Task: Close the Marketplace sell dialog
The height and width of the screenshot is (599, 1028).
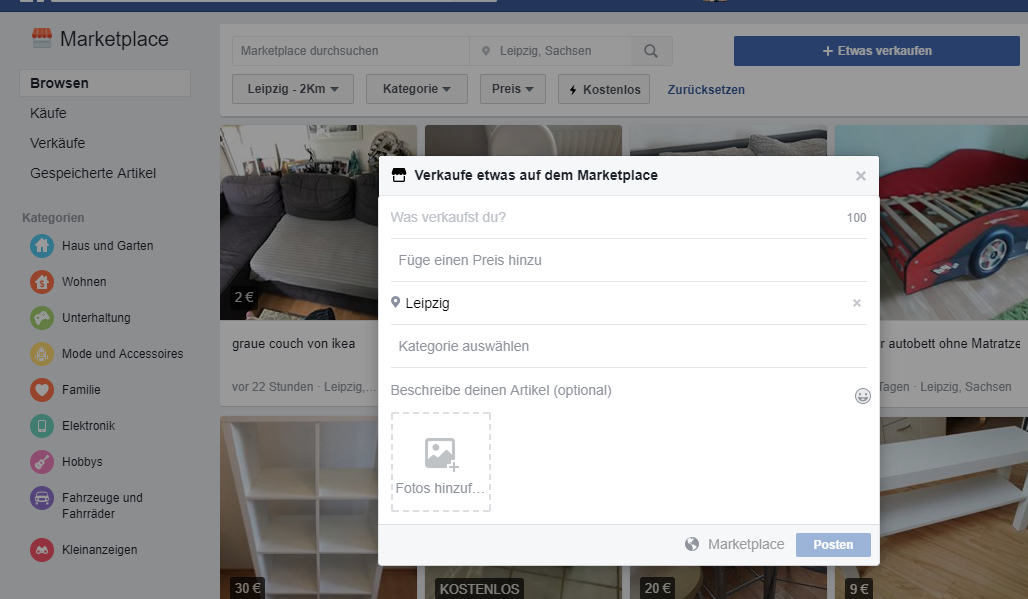Action: (860, 176)
